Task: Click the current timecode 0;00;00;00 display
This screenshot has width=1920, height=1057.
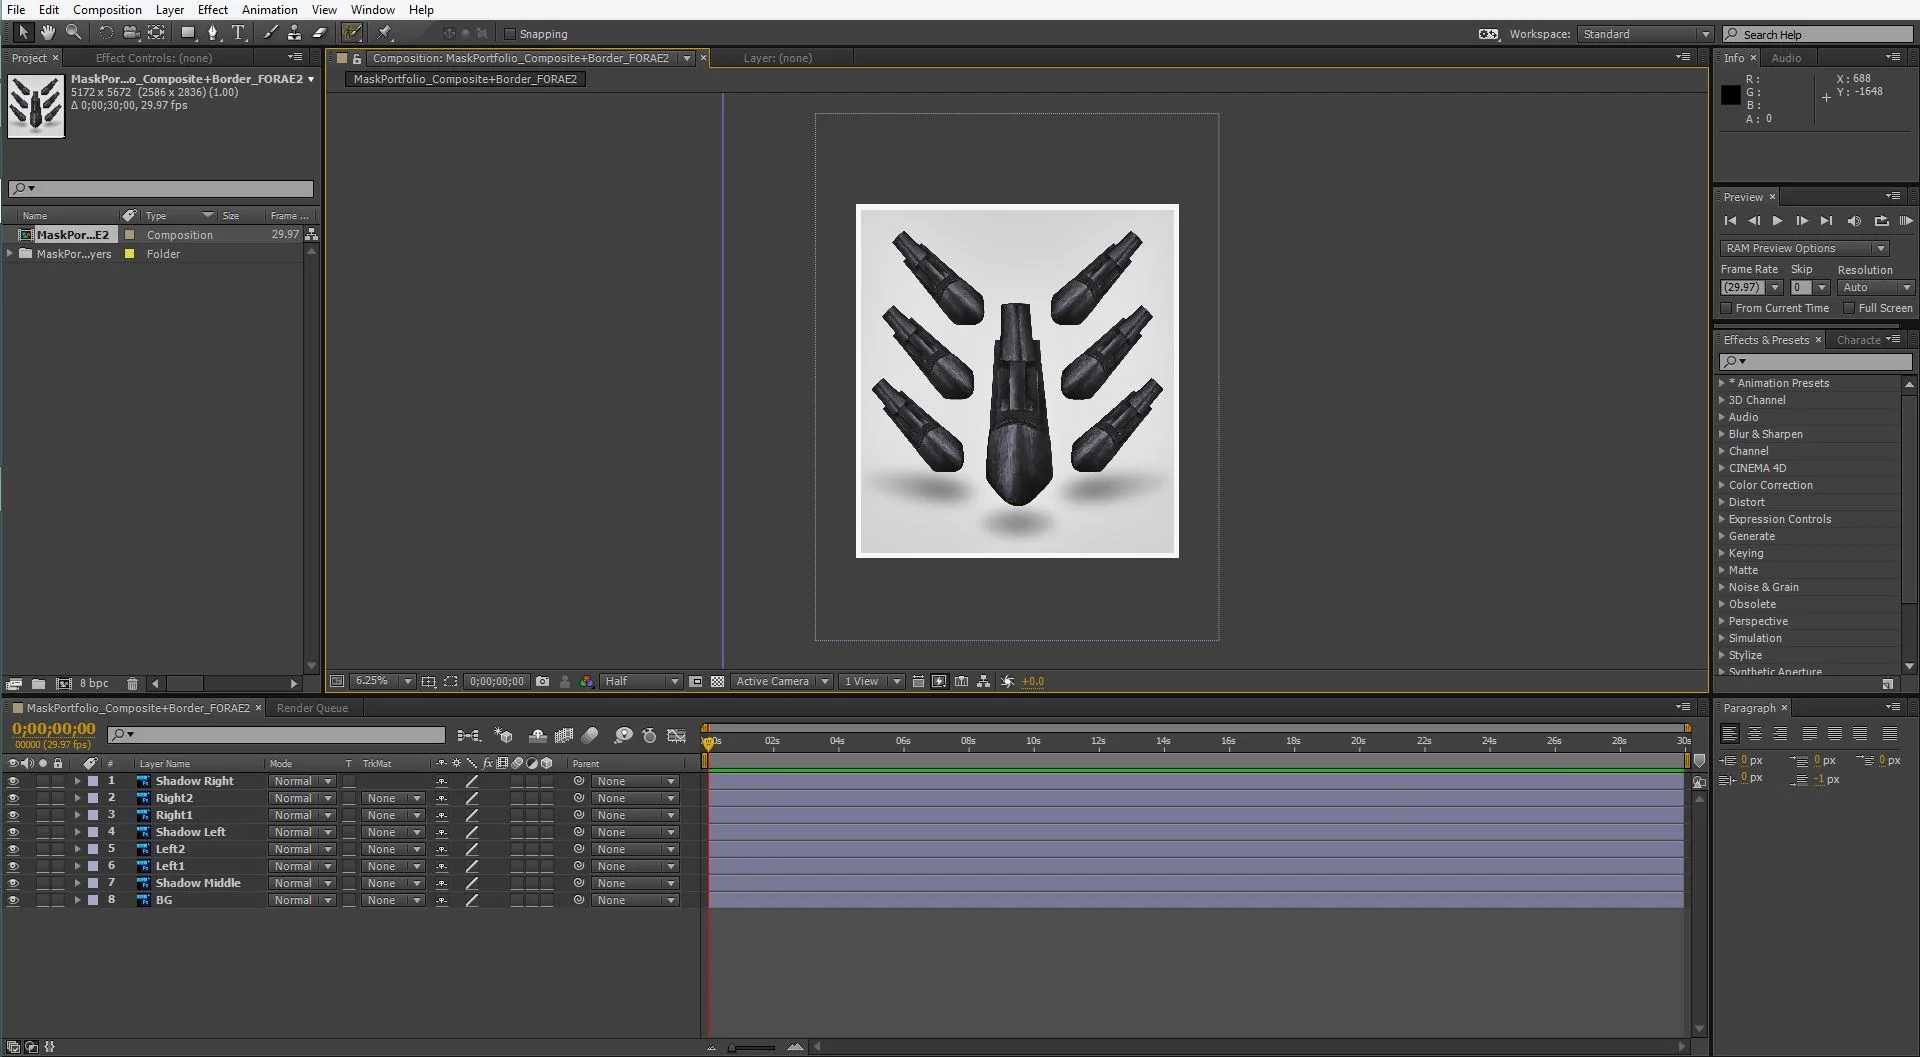Action: click(54, 729)
